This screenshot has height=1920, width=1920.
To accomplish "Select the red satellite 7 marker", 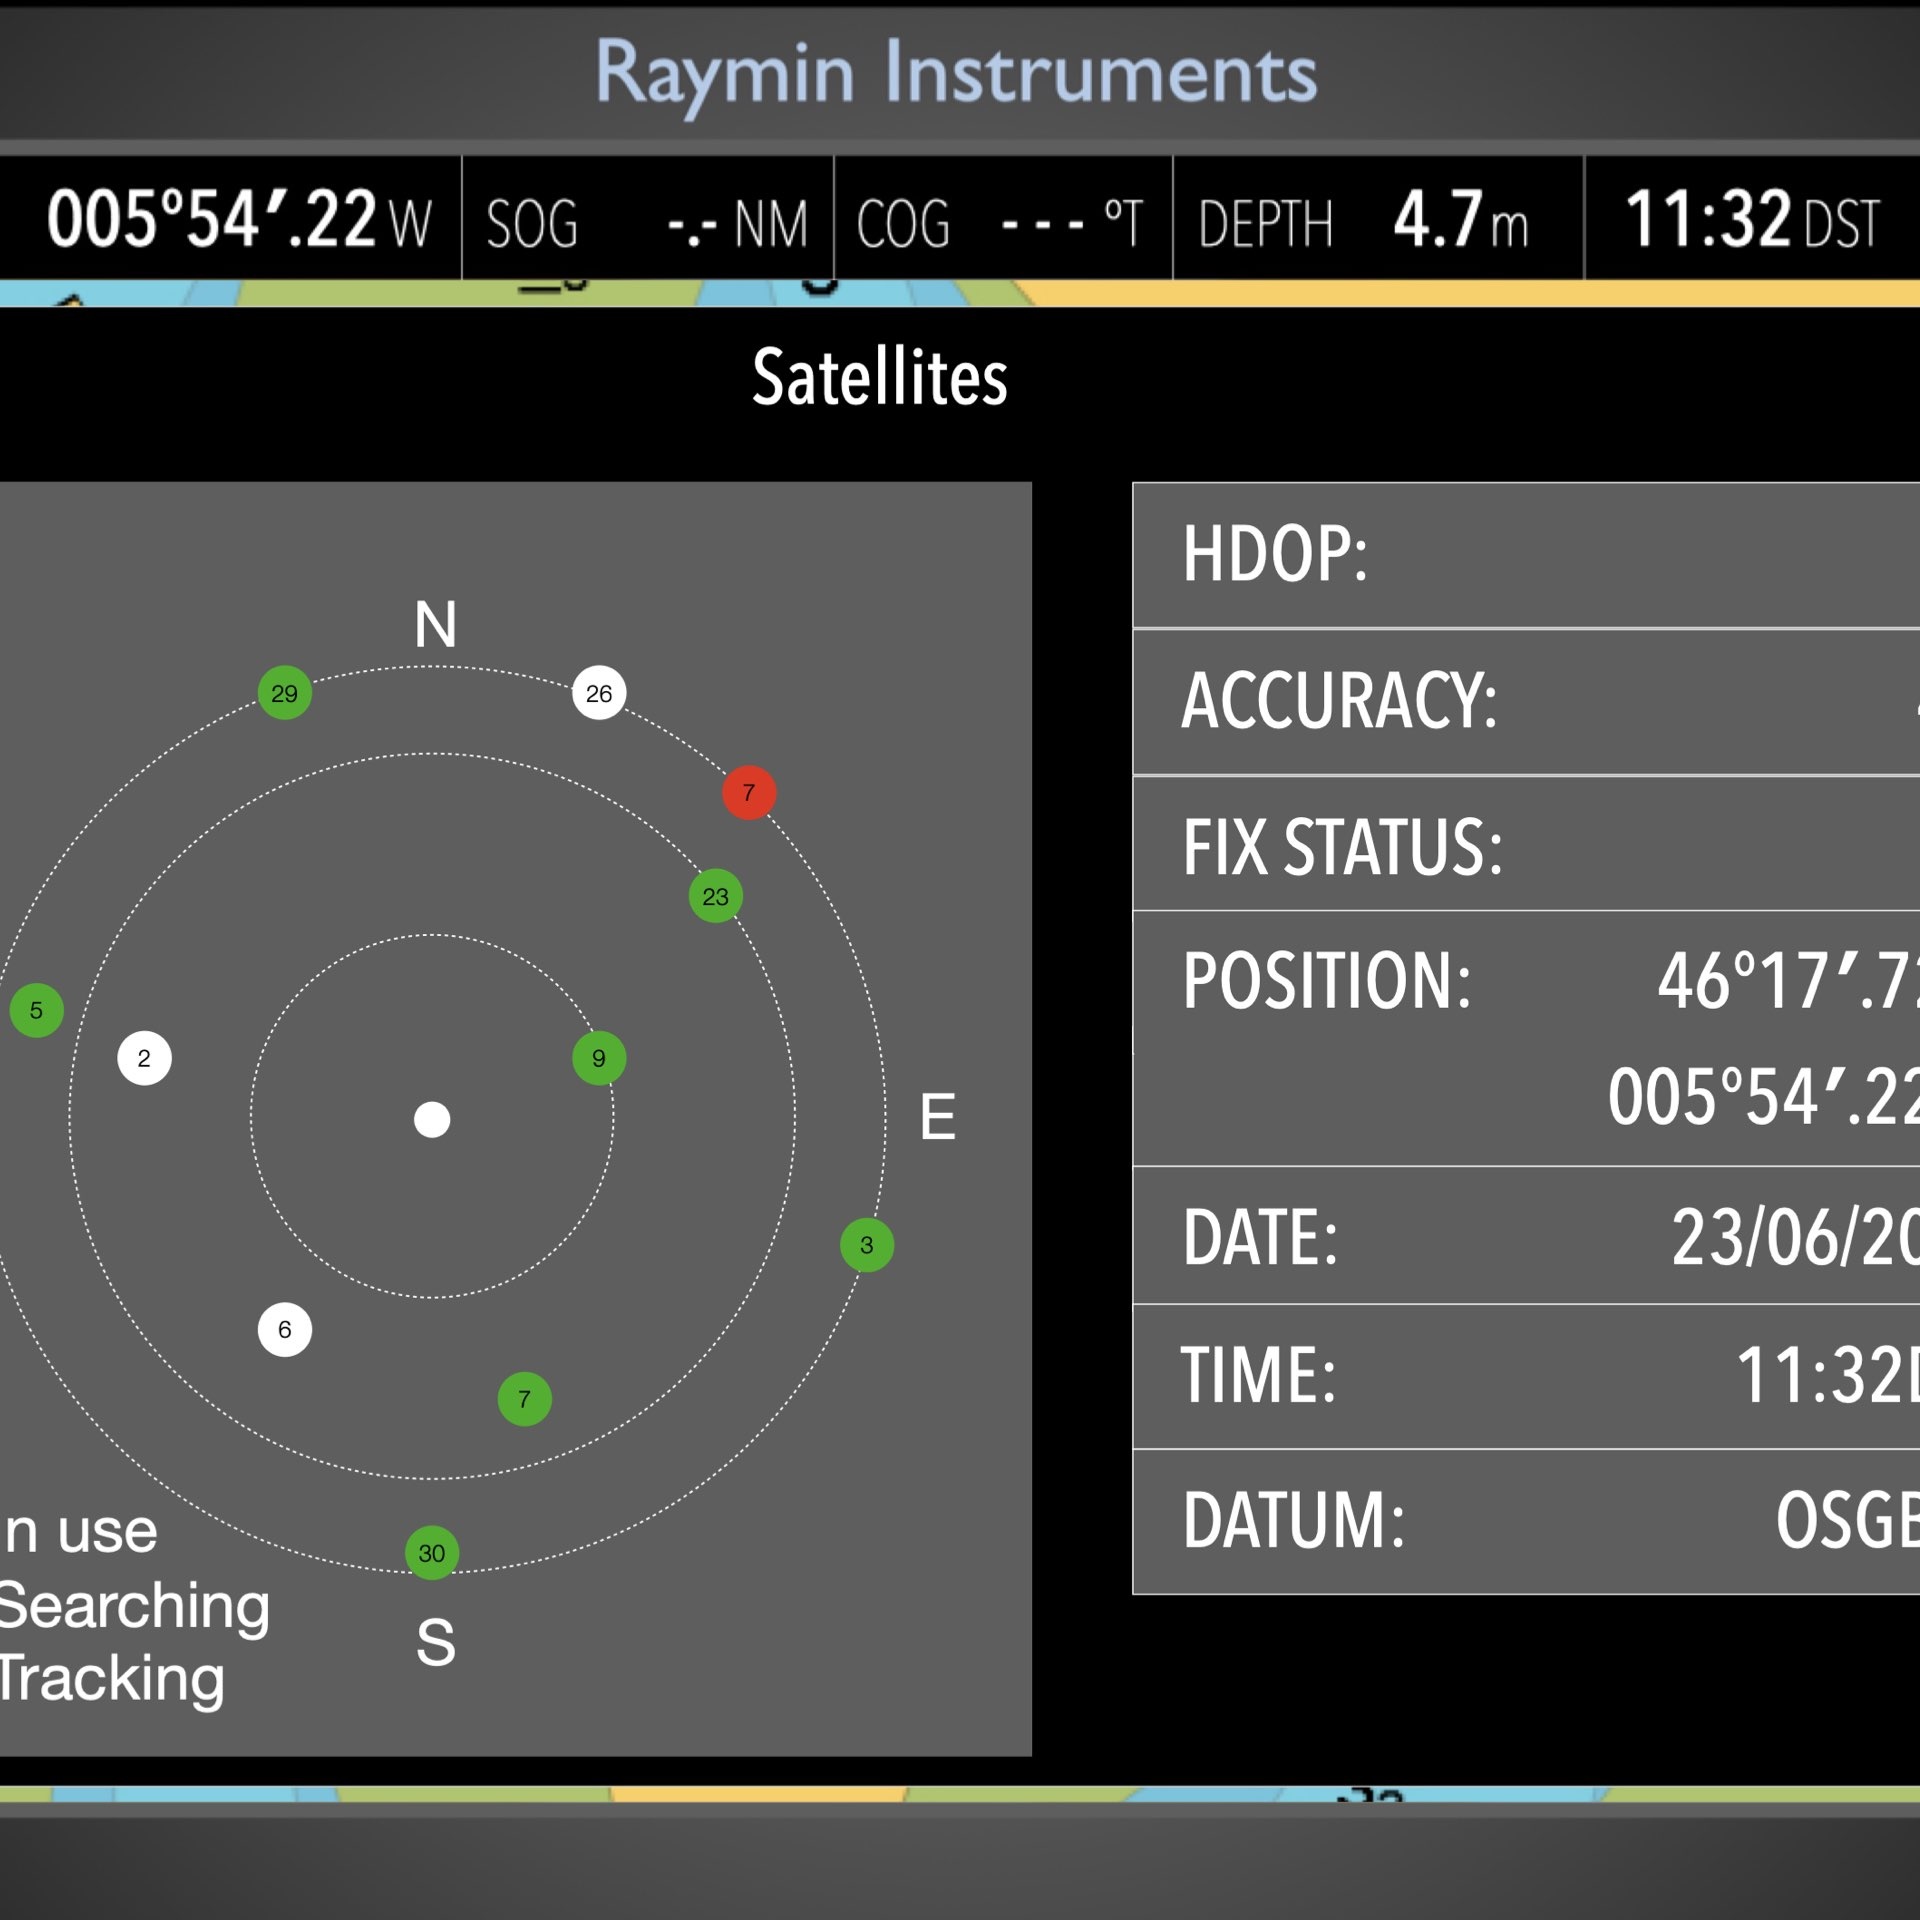I will click(x=749, y=793).
